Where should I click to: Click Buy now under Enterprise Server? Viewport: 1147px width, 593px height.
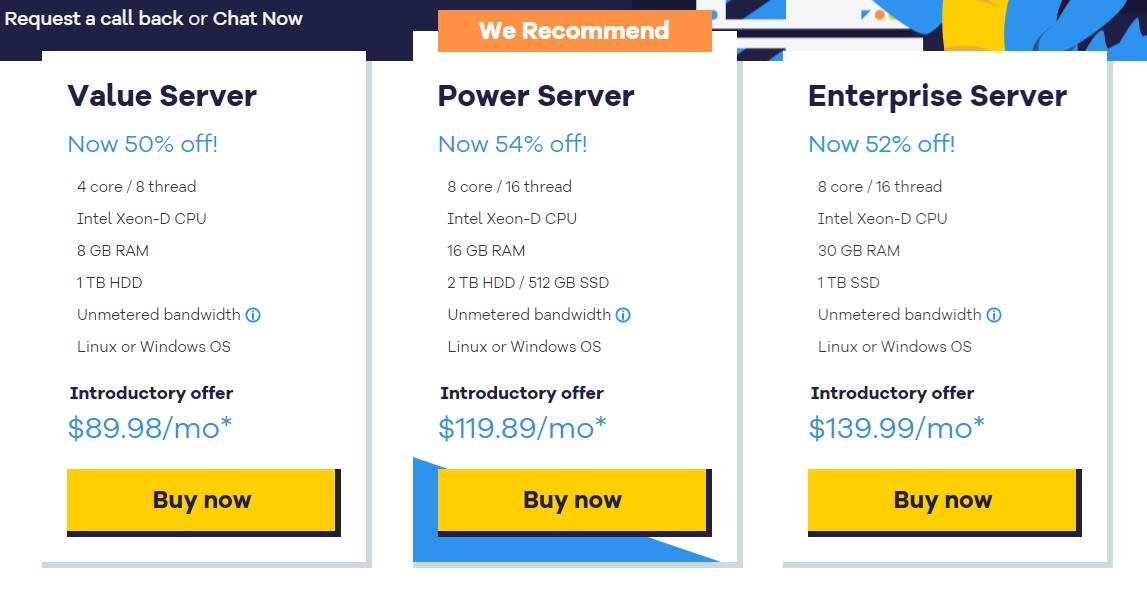[941, 500]
